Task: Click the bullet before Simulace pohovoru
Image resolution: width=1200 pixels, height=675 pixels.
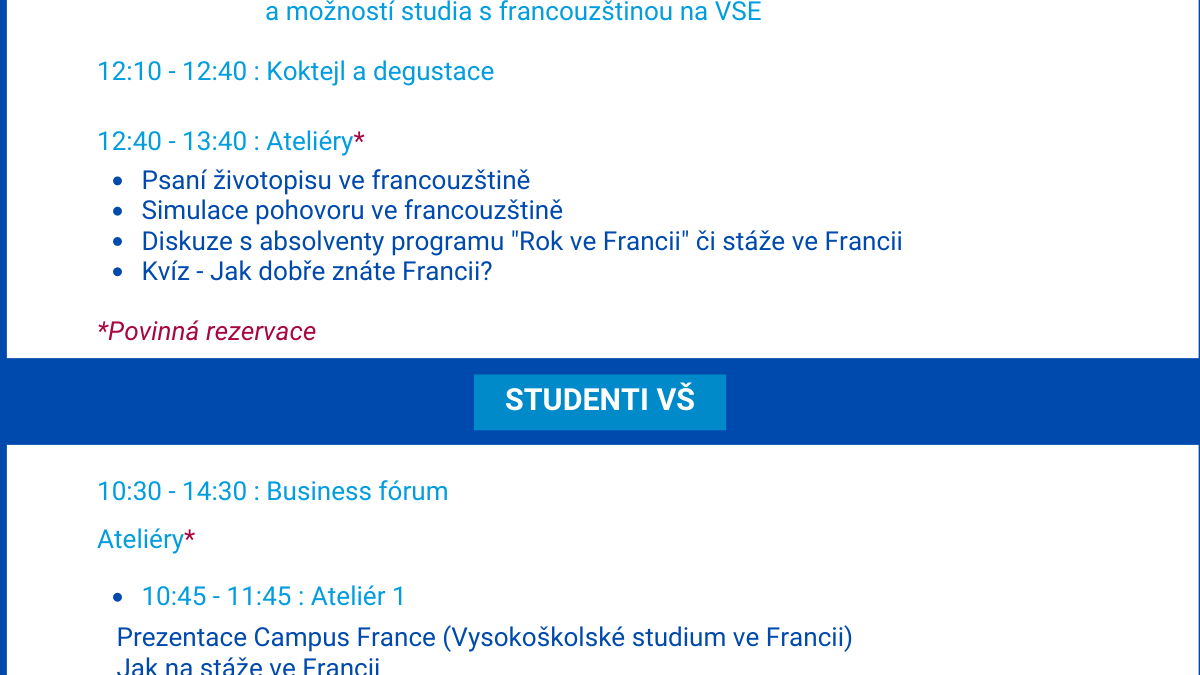Action: 118,212
